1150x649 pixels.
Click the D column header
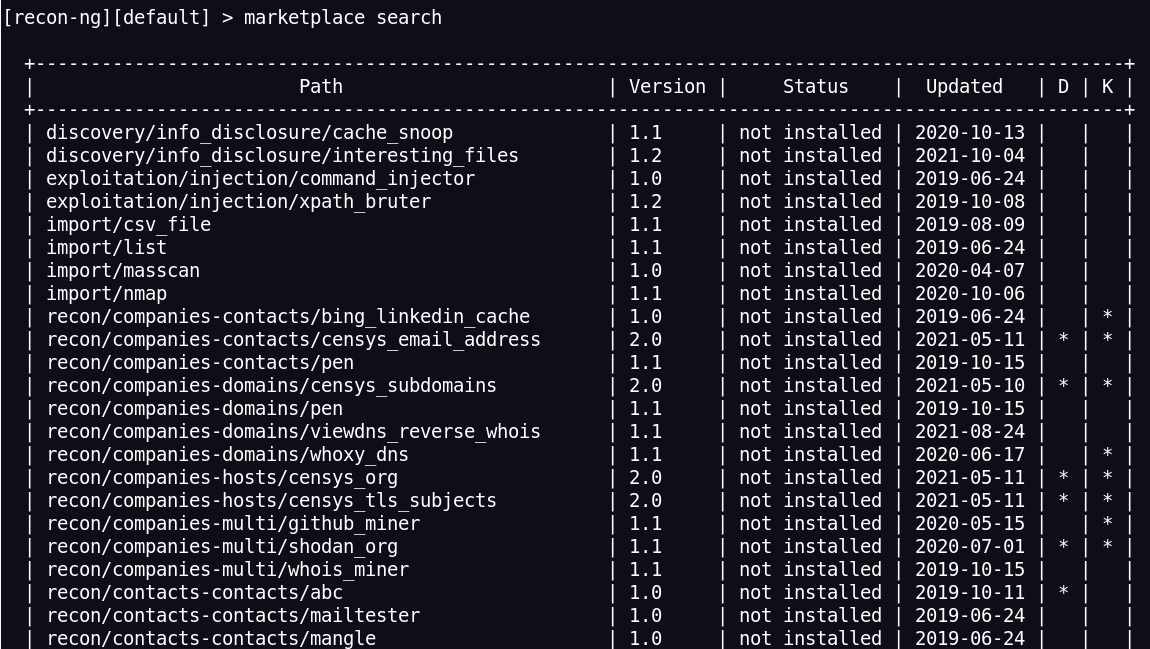click(x=1063, y=87)
